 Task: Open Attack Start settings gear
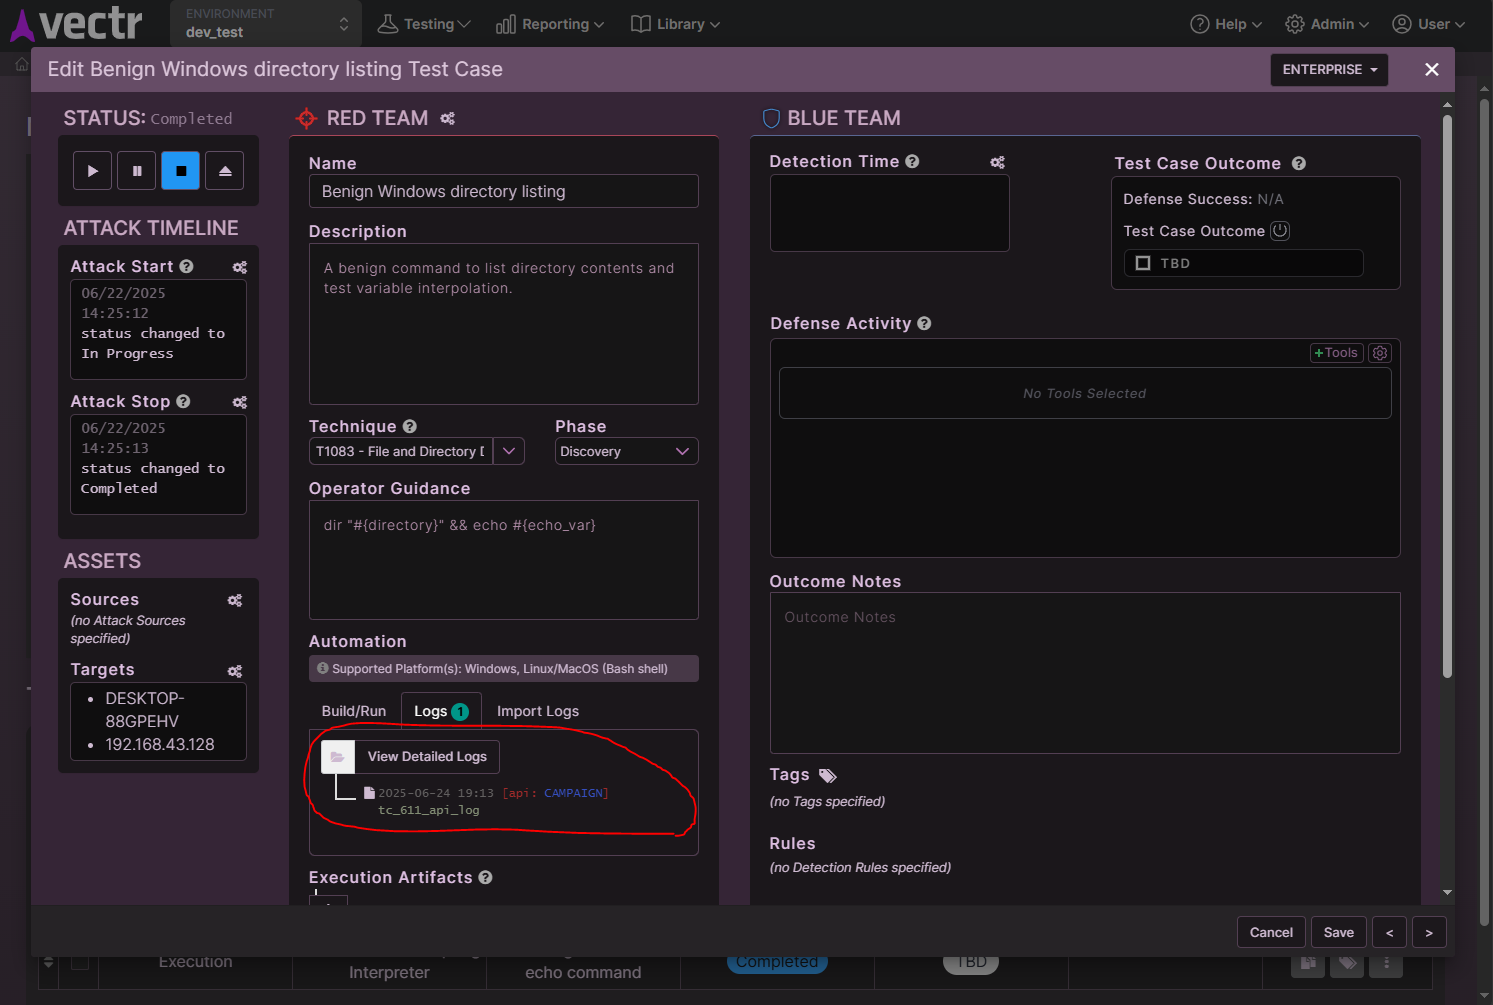(x=239, y=267)
